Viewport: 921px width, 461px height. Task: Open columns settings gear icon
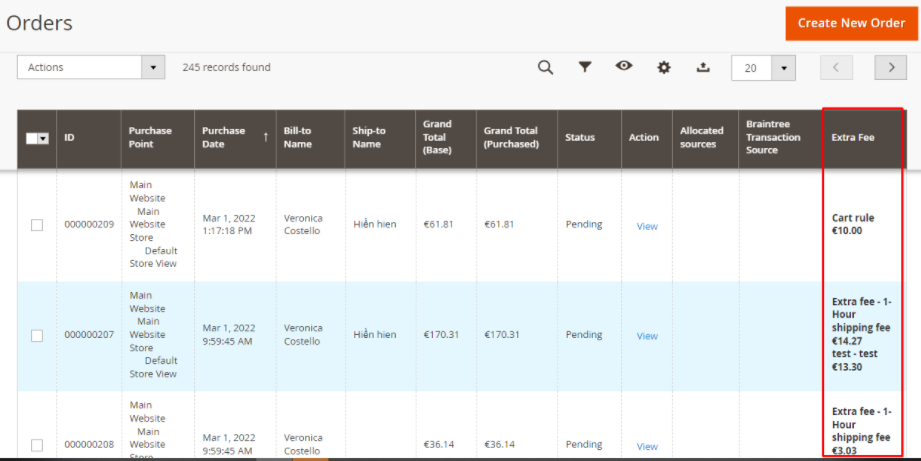coord(664,67)
